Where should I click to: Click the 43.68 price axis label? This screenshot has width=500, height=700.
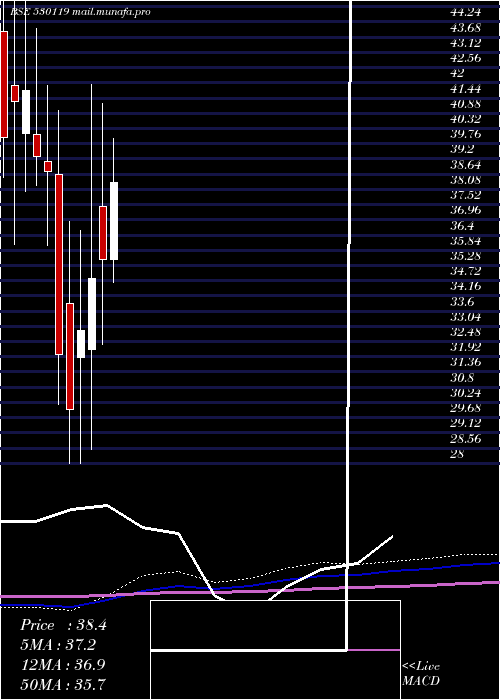(466, 28)
